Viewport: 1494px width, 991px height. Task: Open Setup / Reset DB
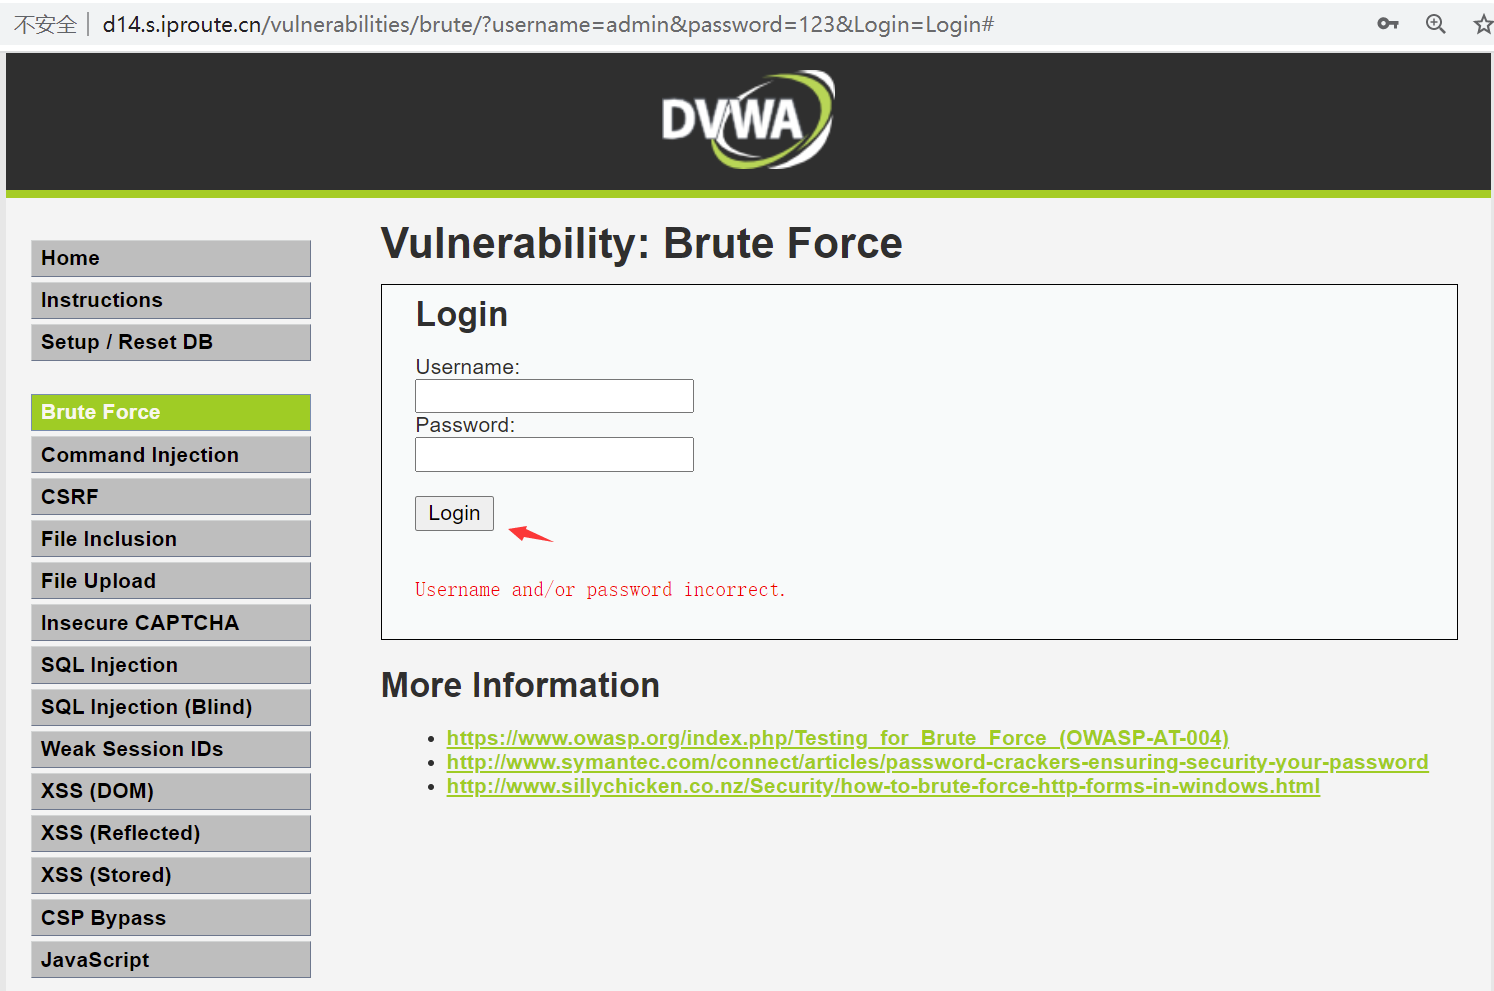171,342
